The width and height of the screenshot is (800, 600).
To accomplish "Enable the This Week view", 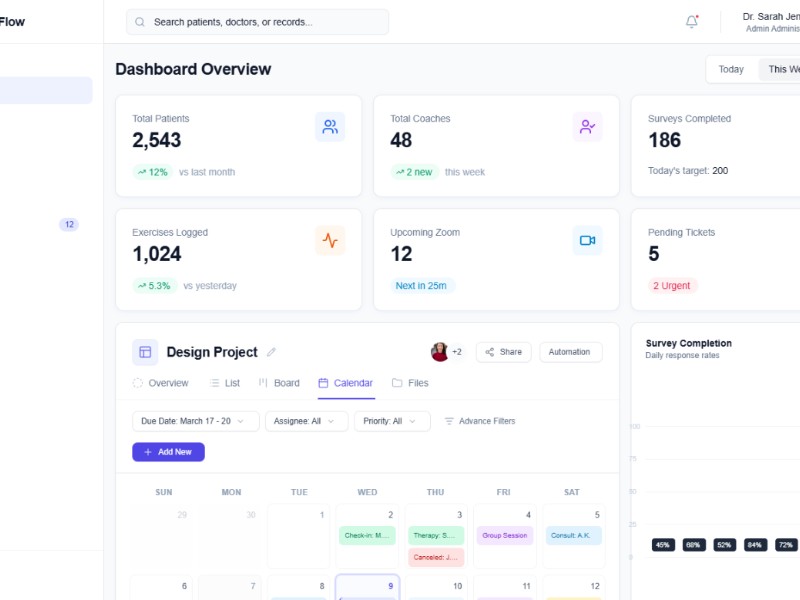I will (784, 69).
